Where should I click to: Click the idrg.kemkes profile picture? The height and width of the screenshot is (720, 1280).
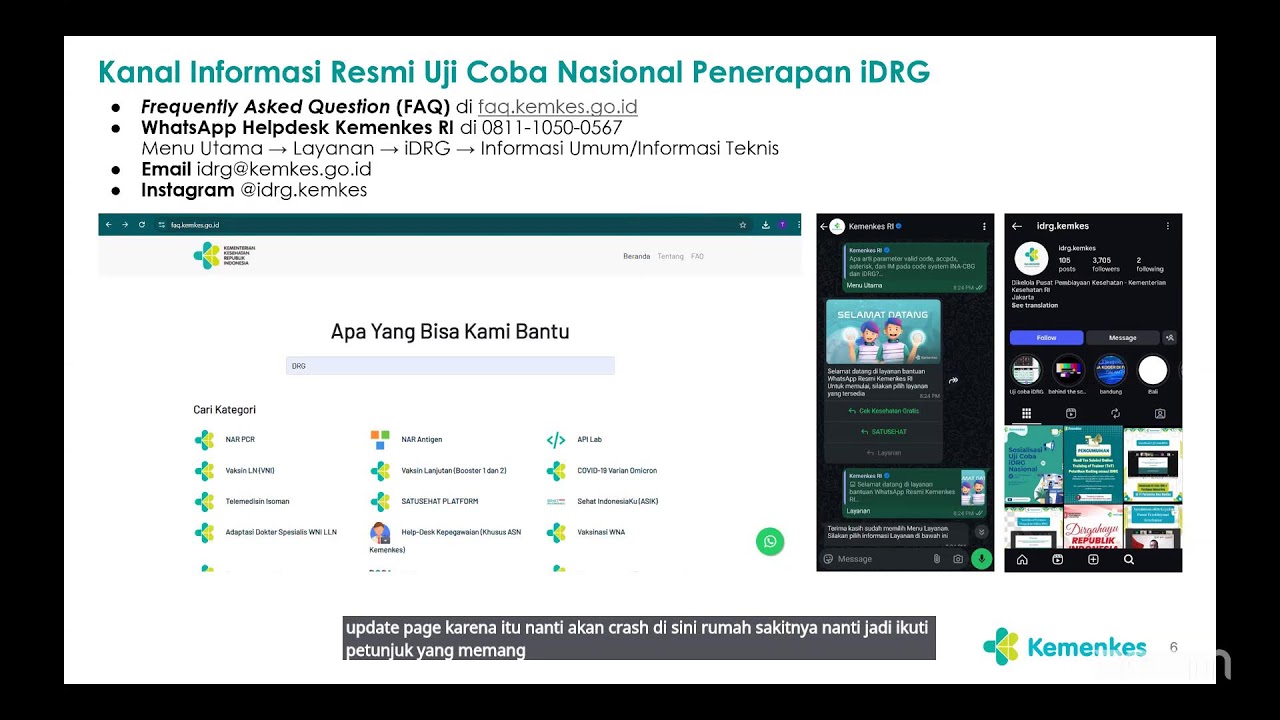tap(1031, 258)
